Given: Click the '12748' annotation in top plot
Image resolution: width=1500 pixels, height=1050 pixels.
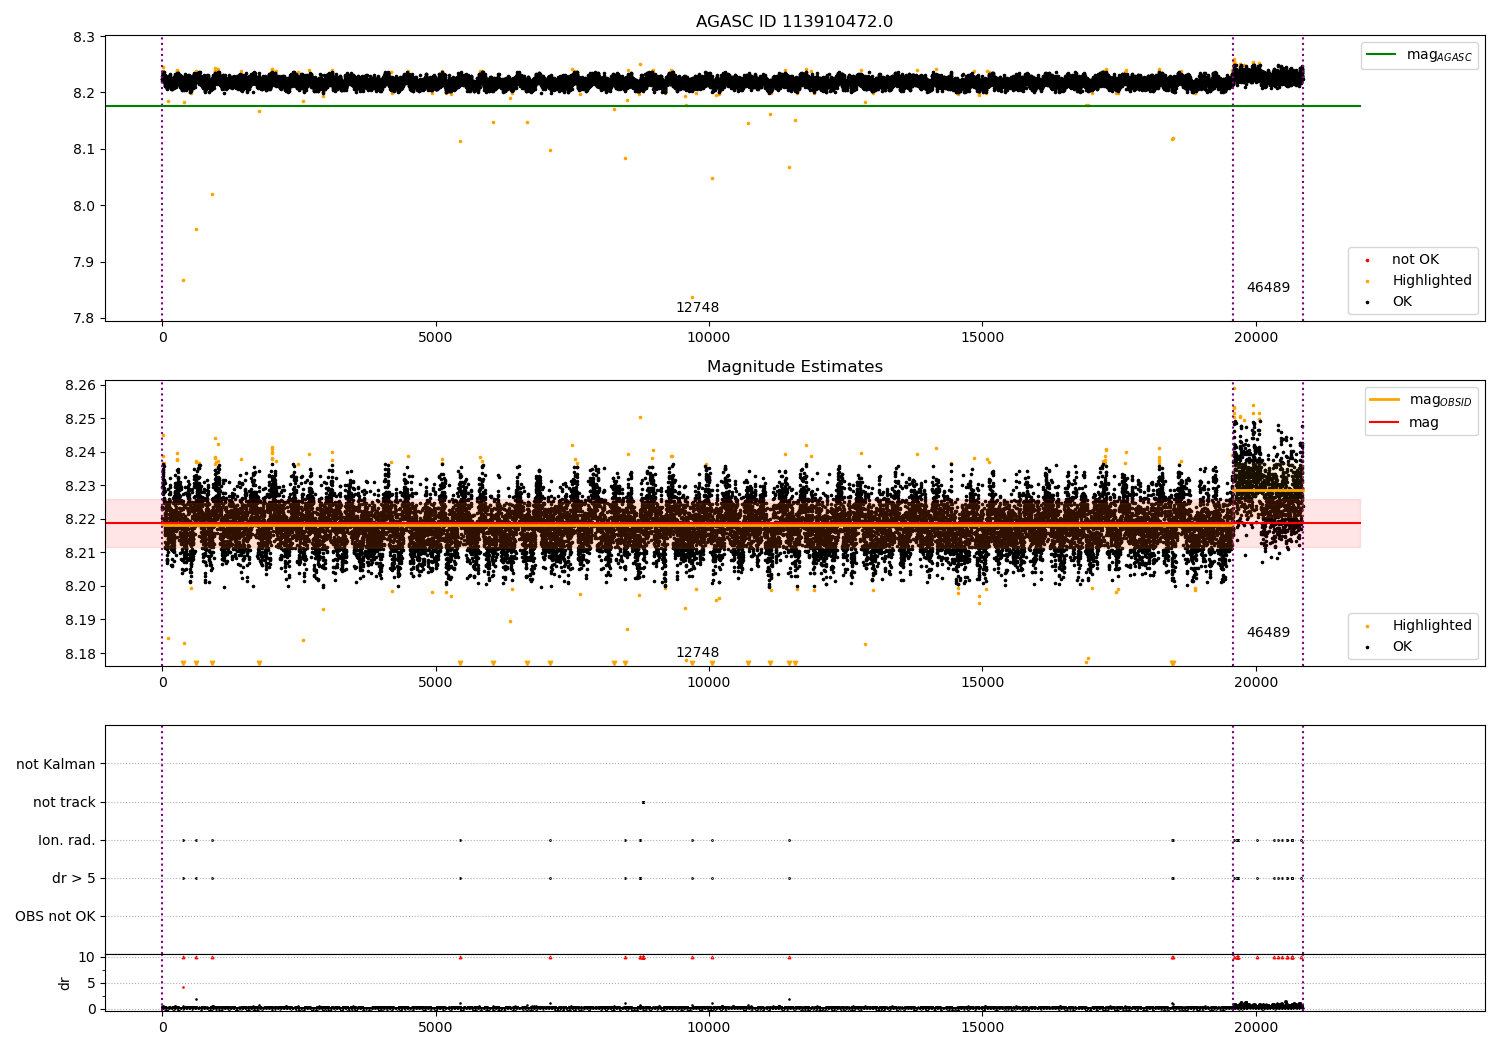Looking at the screenshot, I should click(x=697, y=308).
